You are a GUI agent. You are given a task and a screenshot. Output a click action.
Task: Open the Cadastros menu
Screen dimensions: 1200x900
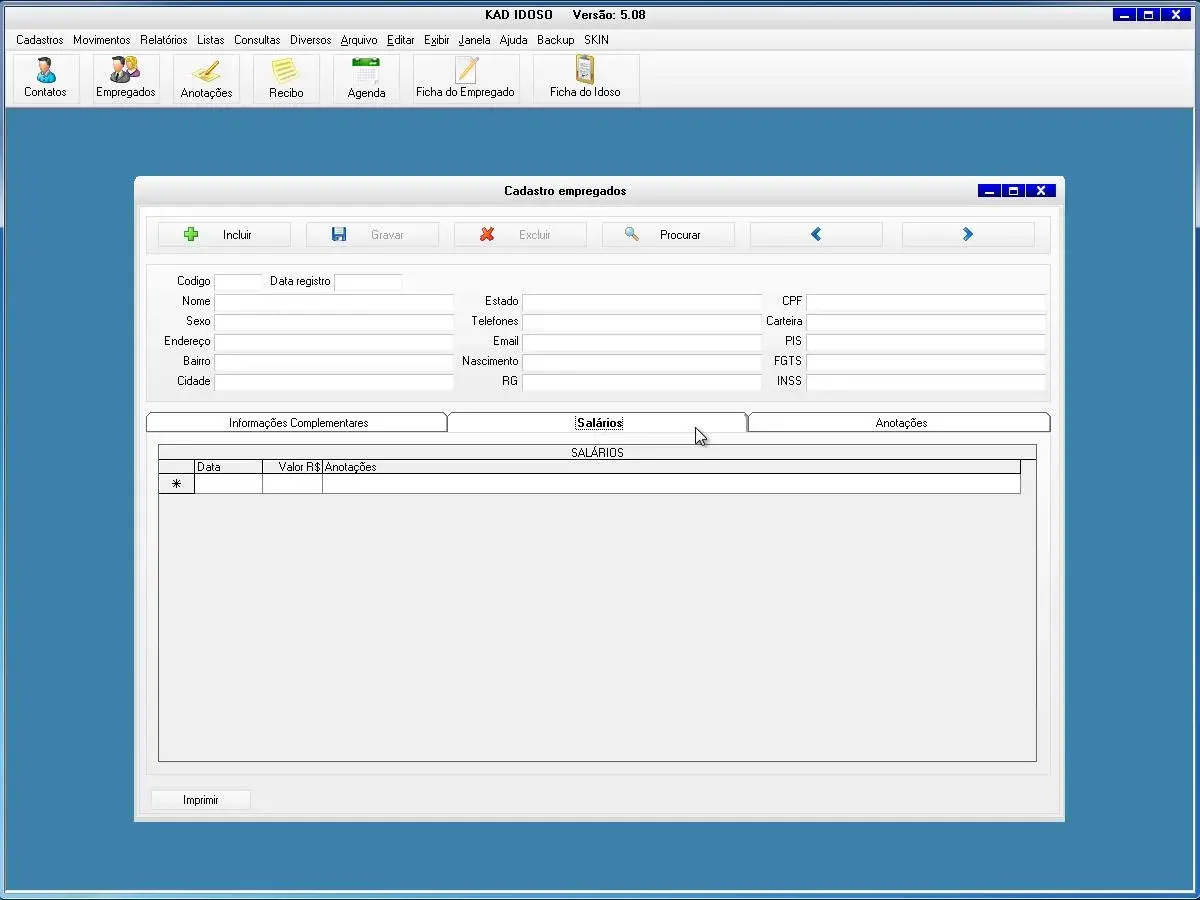click(x=40, y=40)
